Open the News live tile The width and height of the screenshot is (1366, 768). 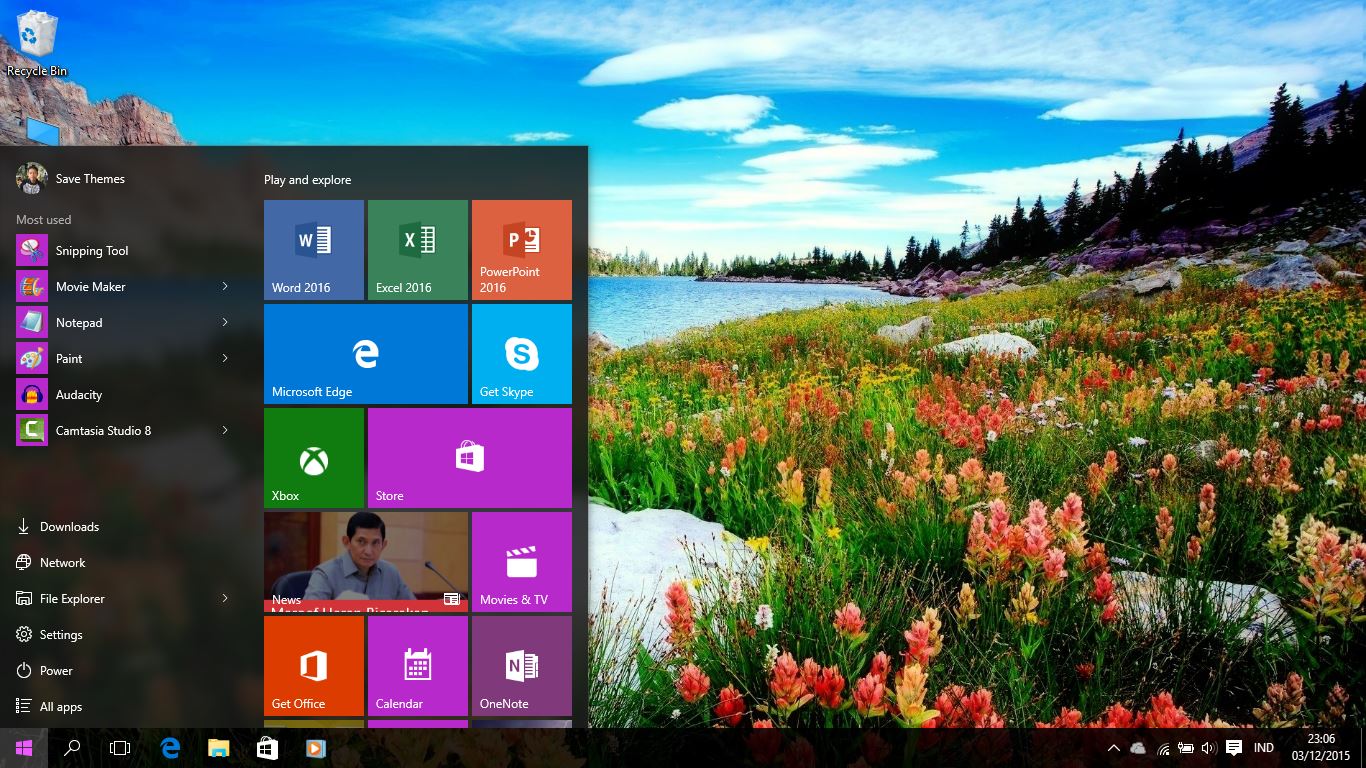366,562
